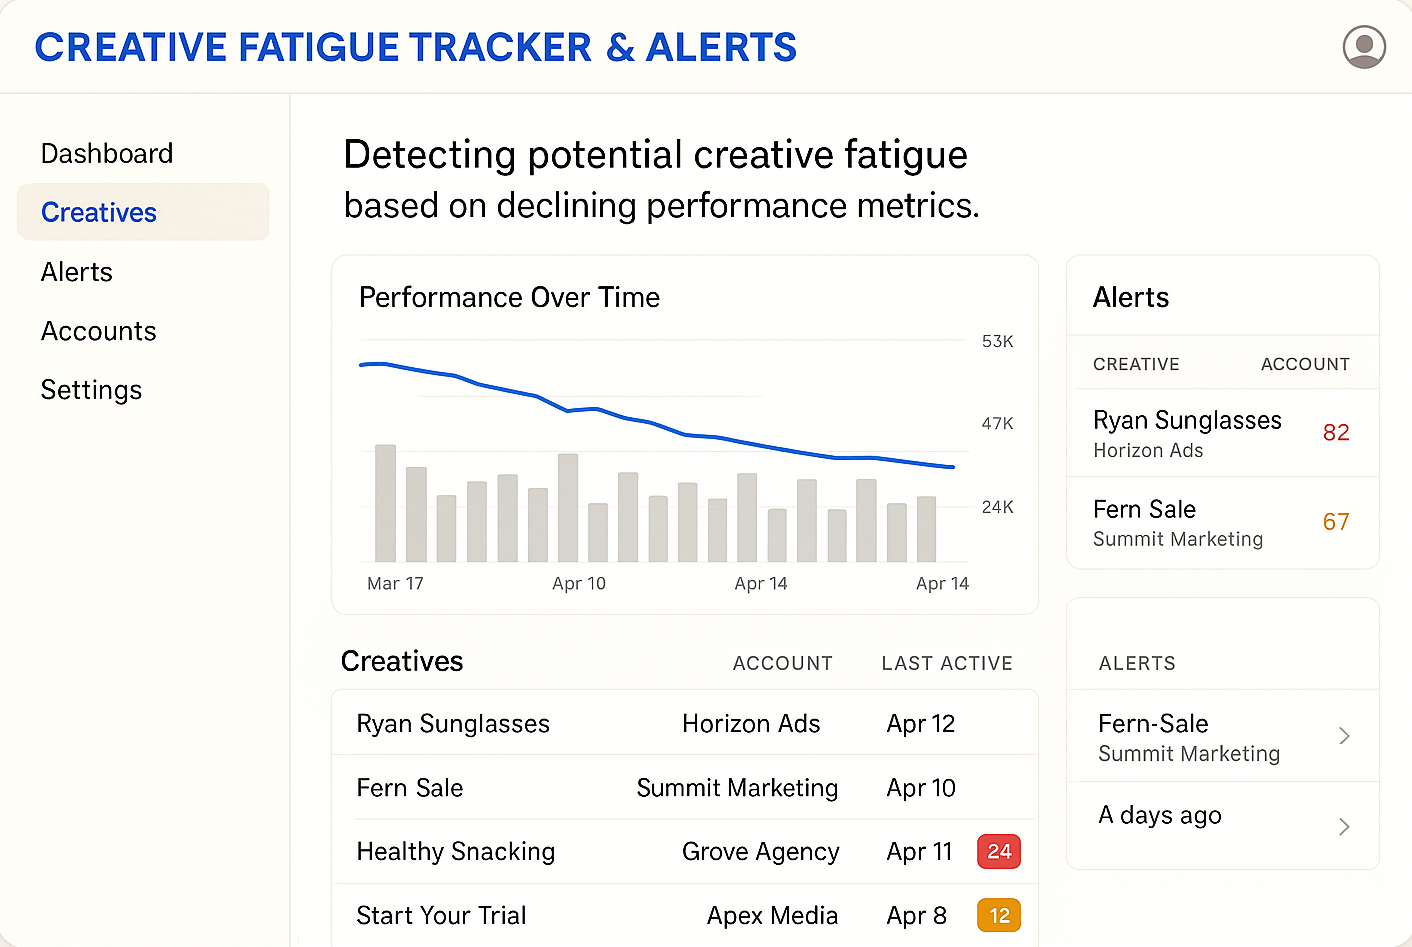Switch to the Alerts section
This screenshot has height=947, width=1412.
coord(77,271)
